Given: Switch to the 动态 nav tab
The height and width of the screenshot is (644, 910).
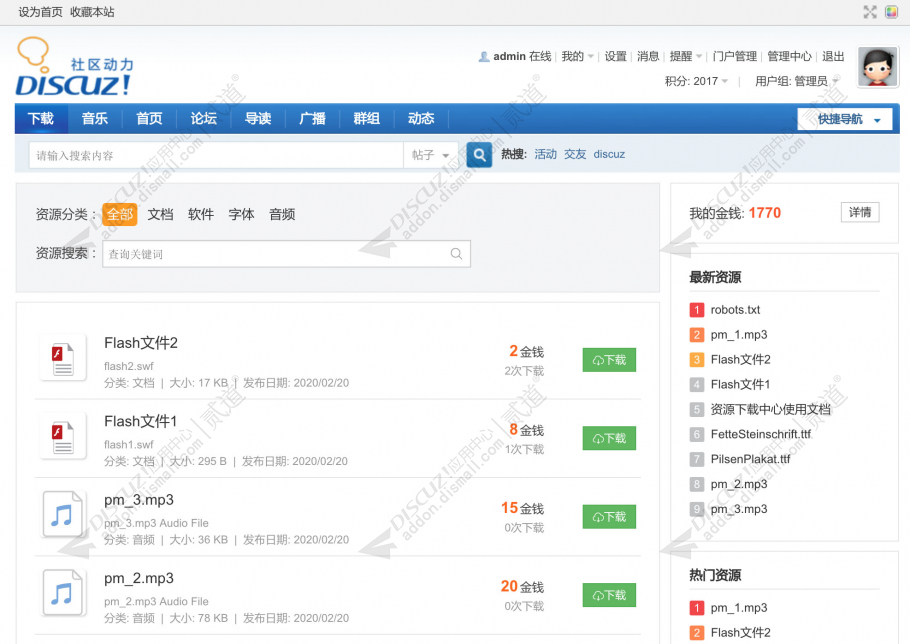Looking at the screenshot, I should (x=421, y=118).
